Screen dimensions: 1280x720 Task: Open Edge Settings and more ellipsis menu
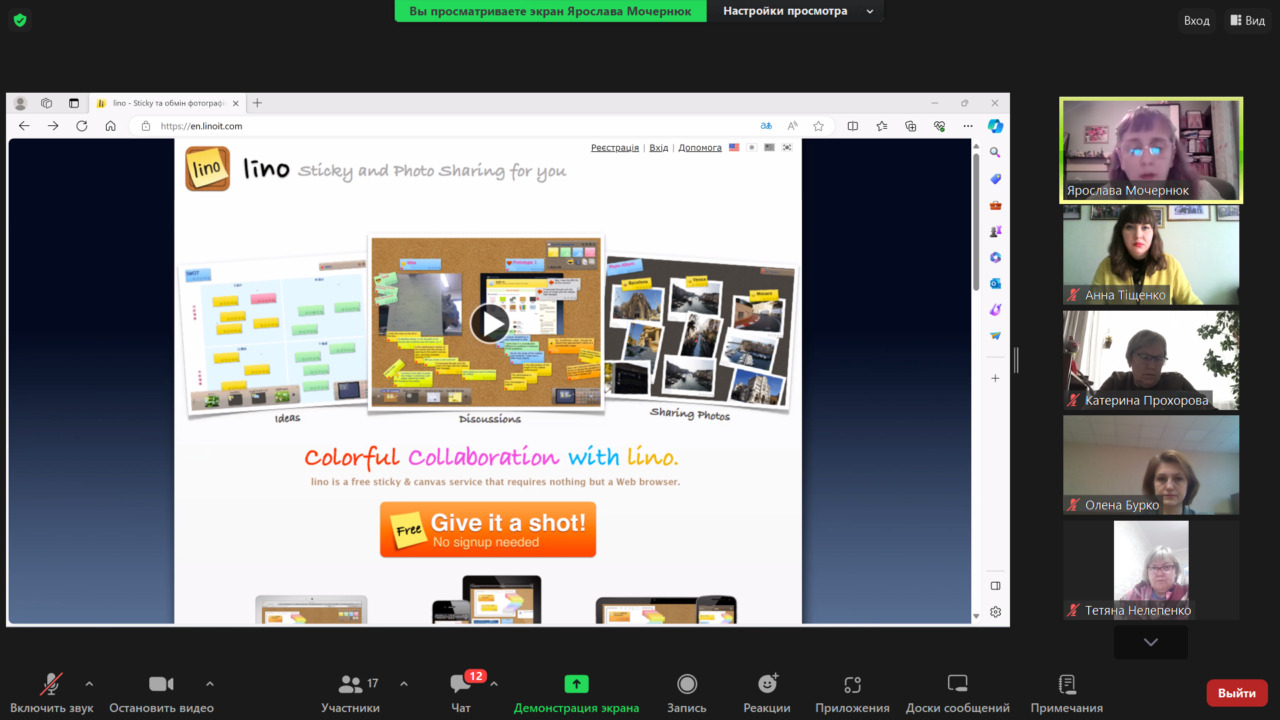pyautogui.click(x=968, y=126)
